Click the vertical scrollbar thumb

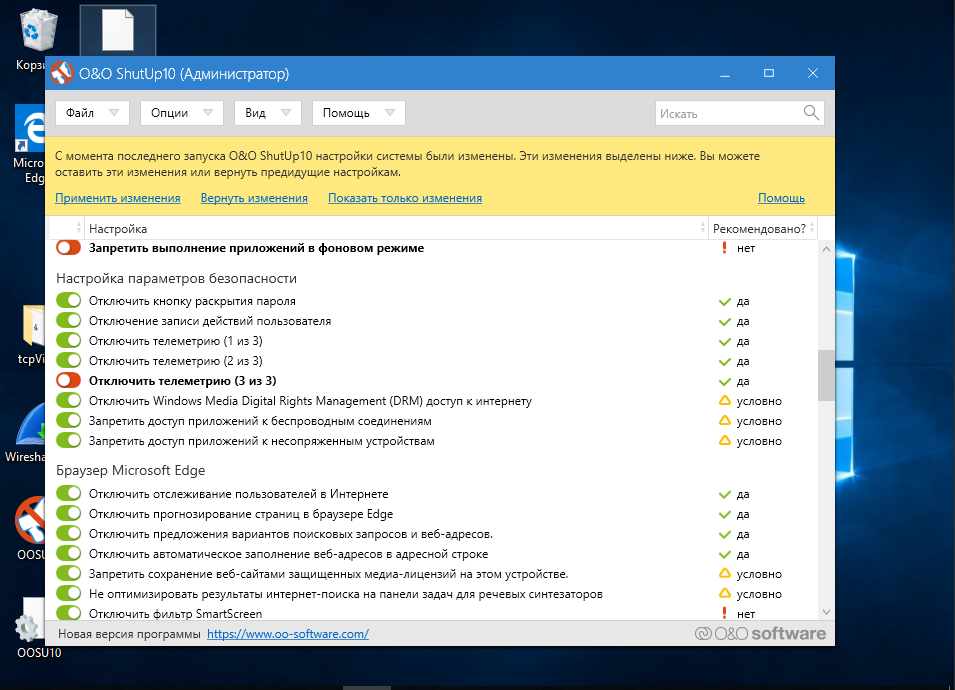826,376
